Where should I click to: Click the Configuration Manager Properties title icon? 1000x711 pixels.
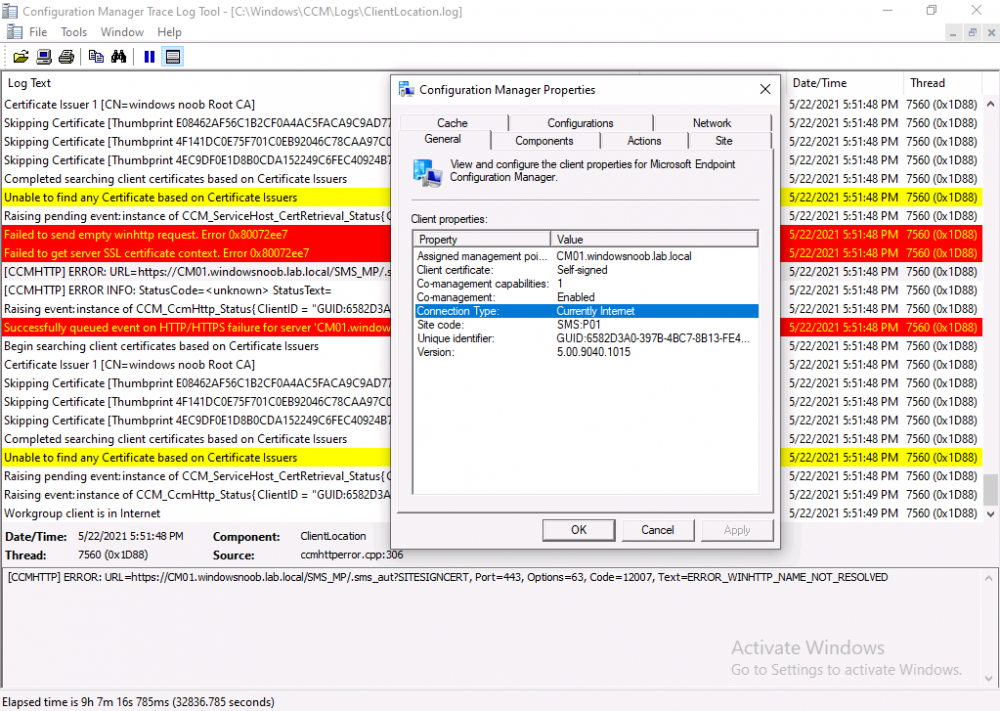406,89
